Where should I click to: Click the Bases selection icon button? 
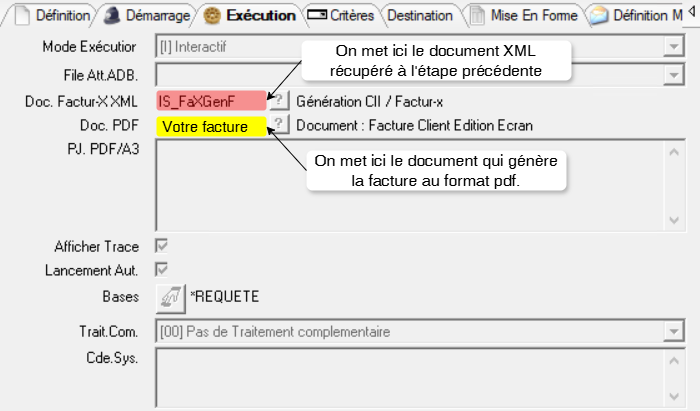171,297
